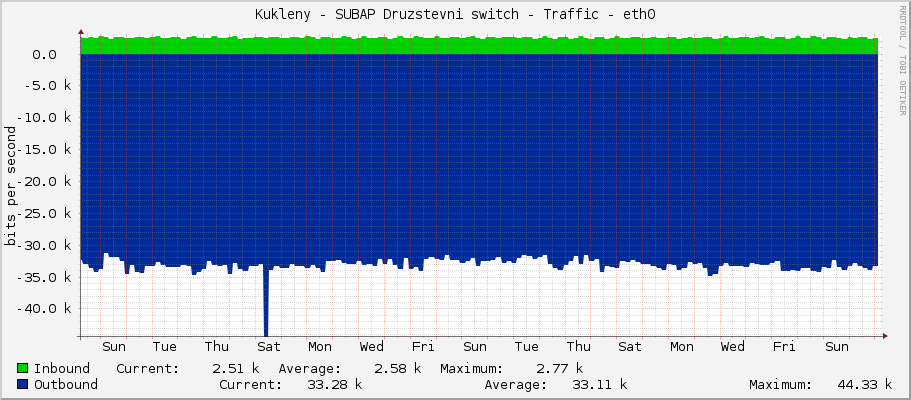Select the 'Inbound' legend label
Screen dimensions: 911x400
click(62, 369)
